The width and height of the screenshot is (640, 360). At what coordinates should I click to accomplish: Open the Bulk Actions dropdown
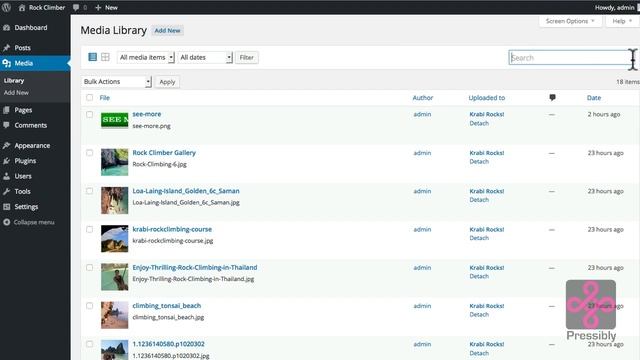click(x=116, y=82)
